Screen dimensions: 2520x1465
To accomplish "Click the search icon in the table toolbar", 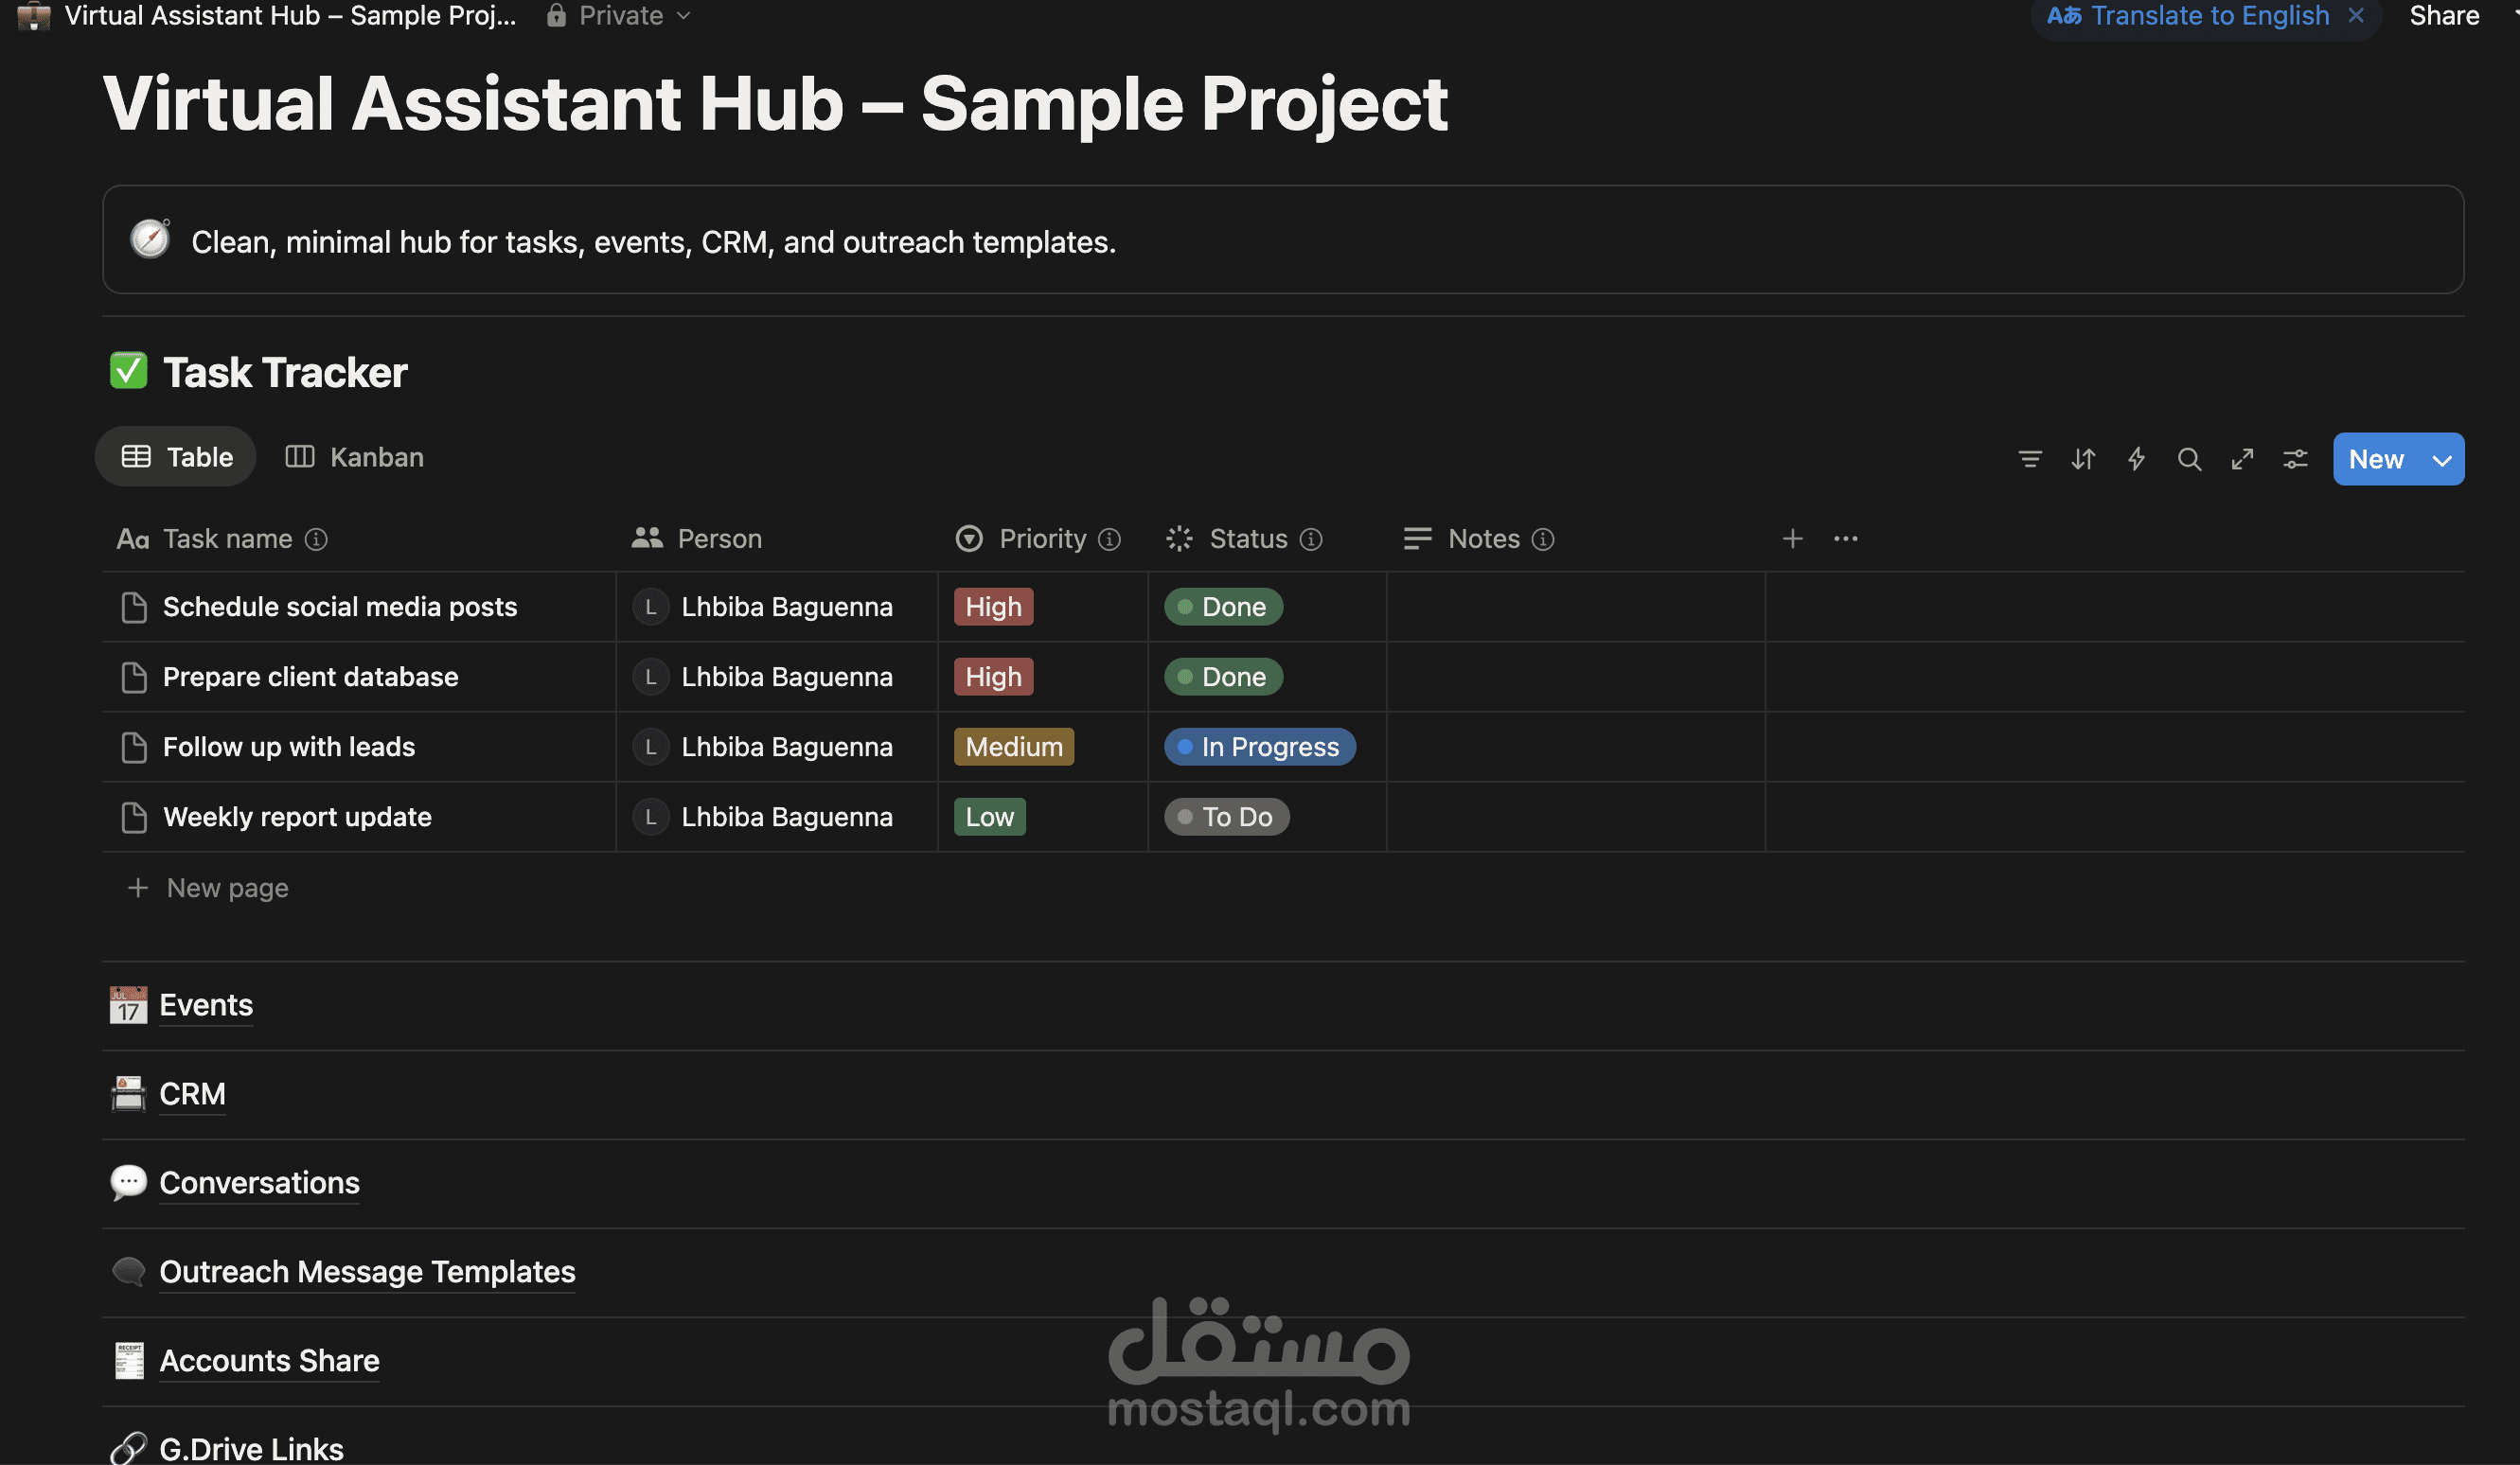I will (x=2190, y=459).
